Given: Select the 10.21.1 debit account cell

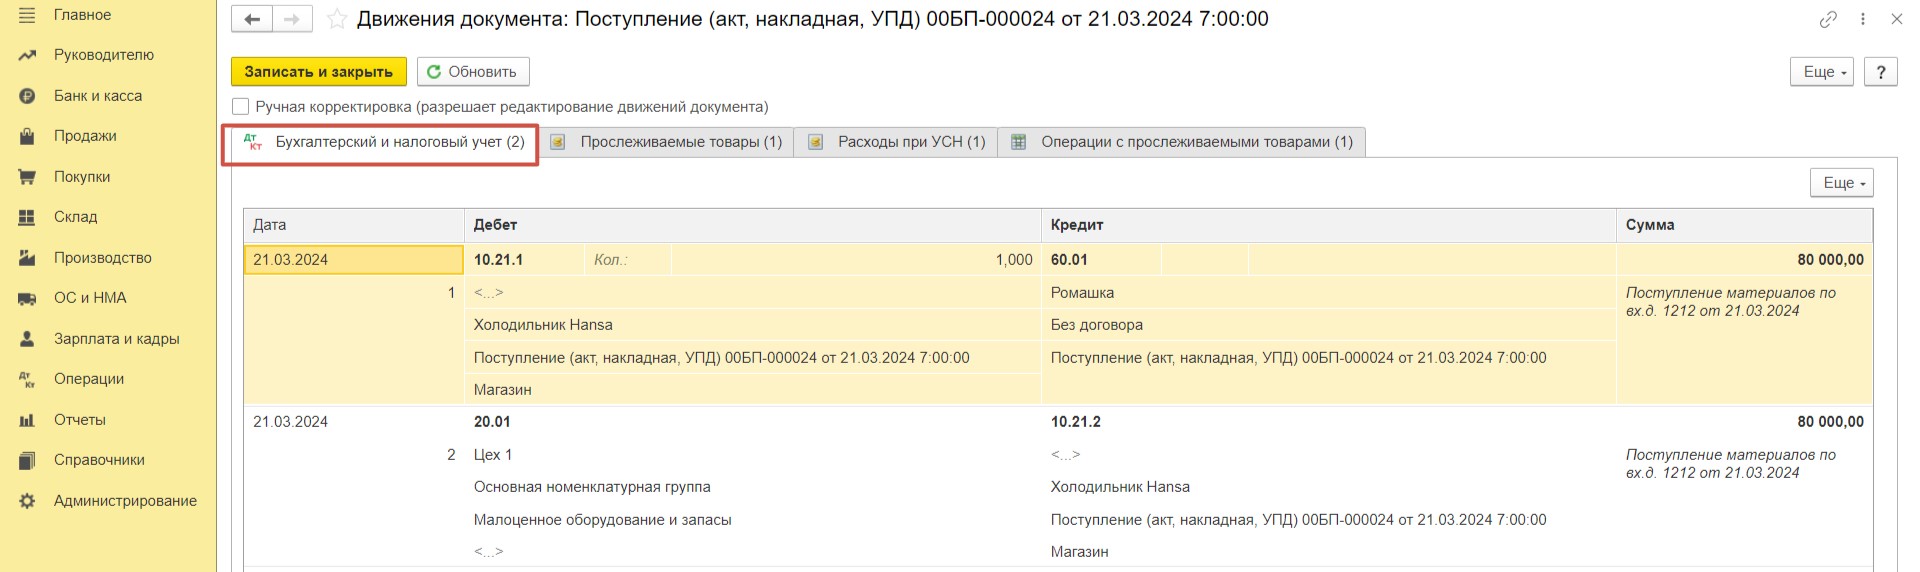Looking at the screenshot, I should point(524,260).
